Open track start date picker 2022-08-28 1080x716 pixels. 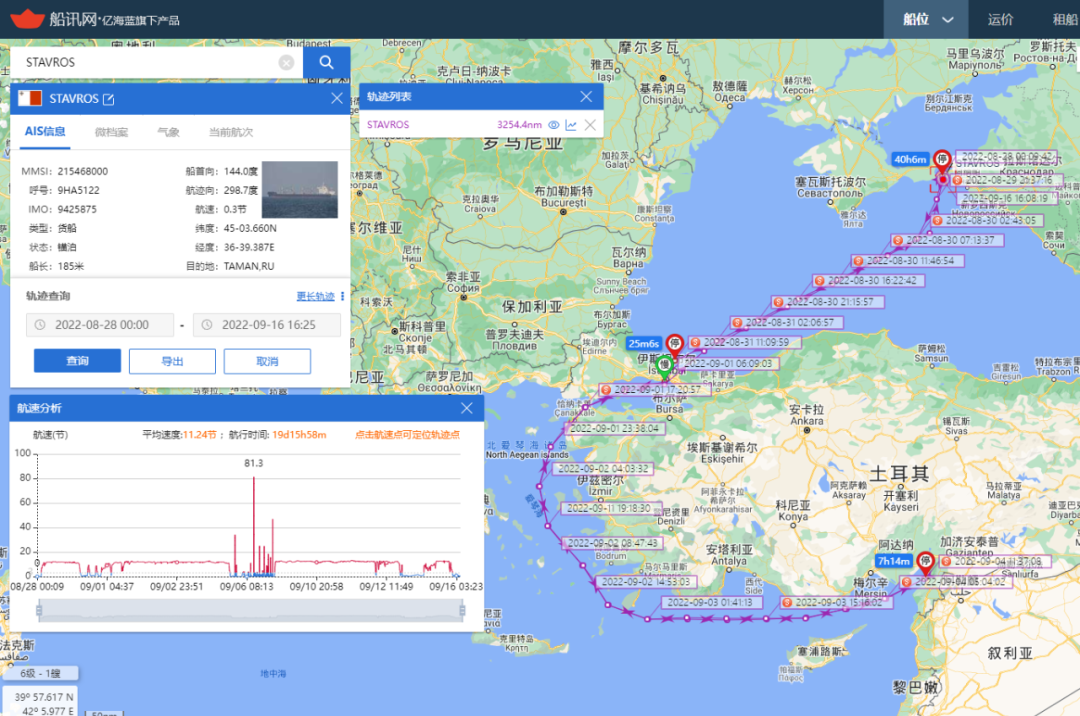pyautogui.click(x=99, y=325)
